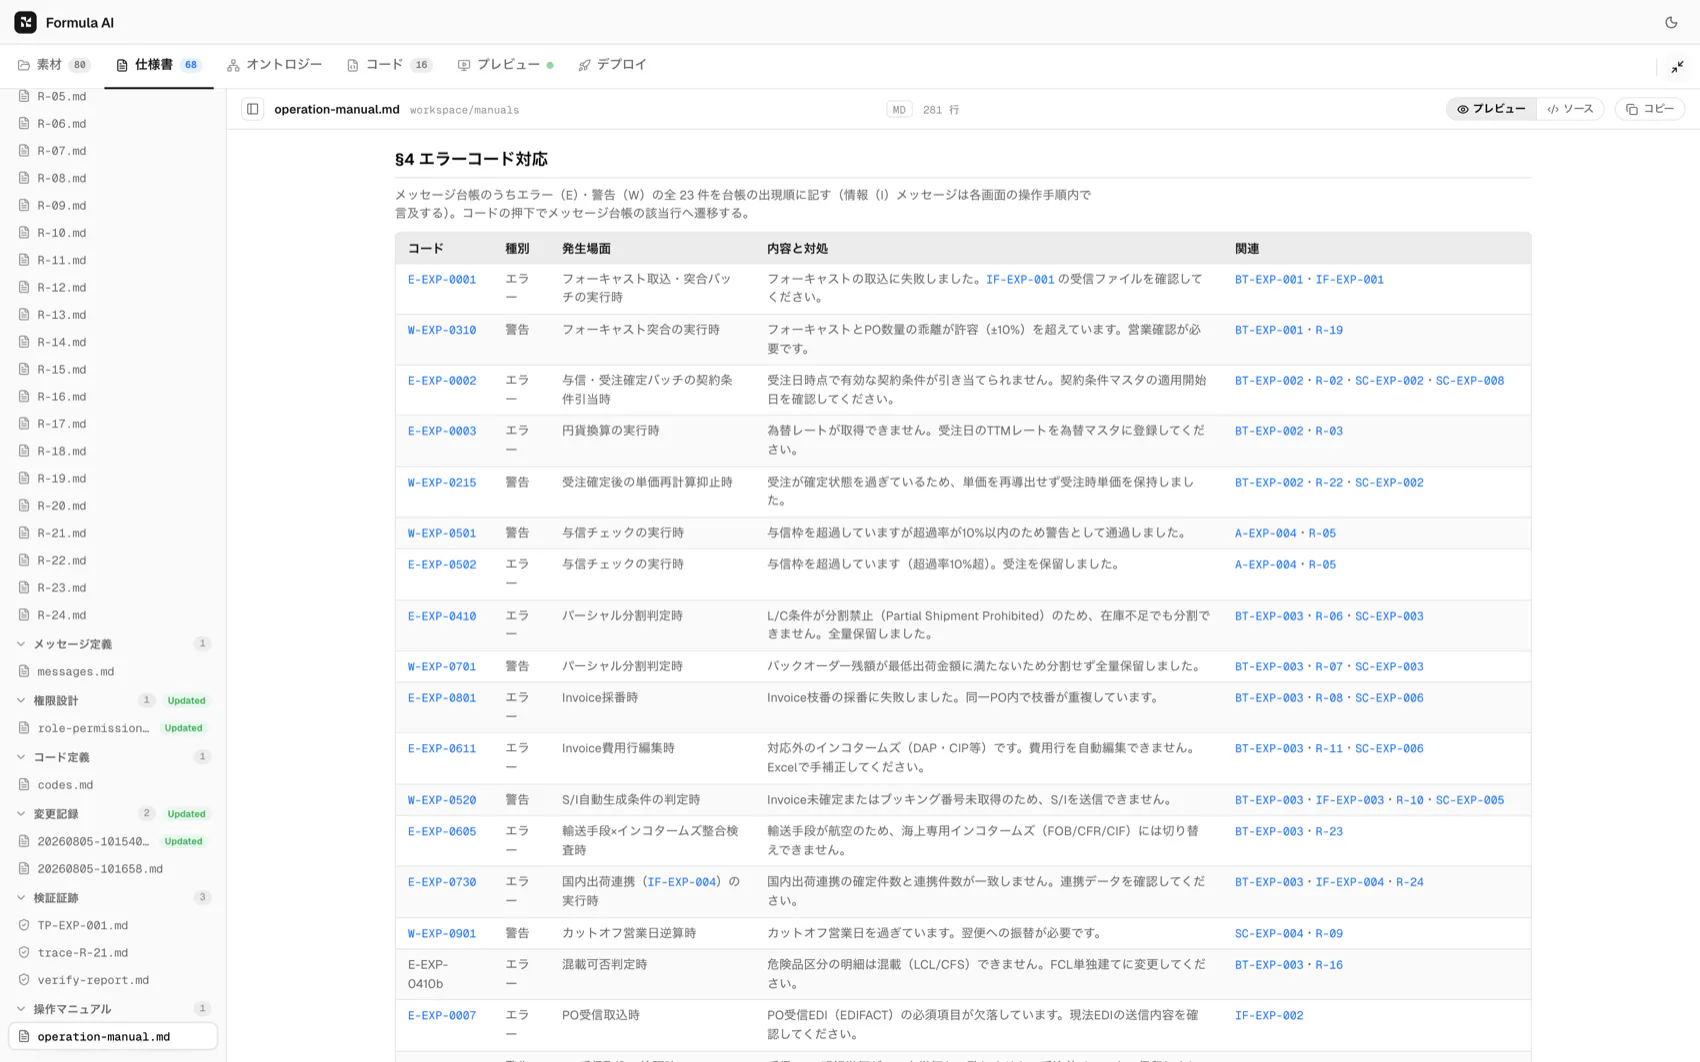Screen dimensions: 1700x1062
Task: Click file icon next to R-15.md
Action: point(24,369)
